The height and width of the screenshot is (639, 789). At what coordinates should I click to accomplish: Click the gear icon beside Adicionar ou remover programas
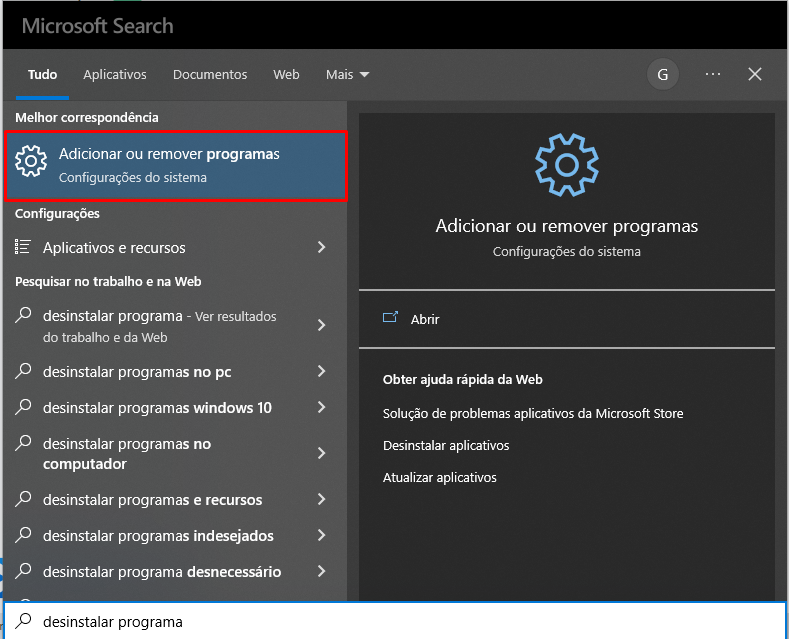[x=31, y=161]
